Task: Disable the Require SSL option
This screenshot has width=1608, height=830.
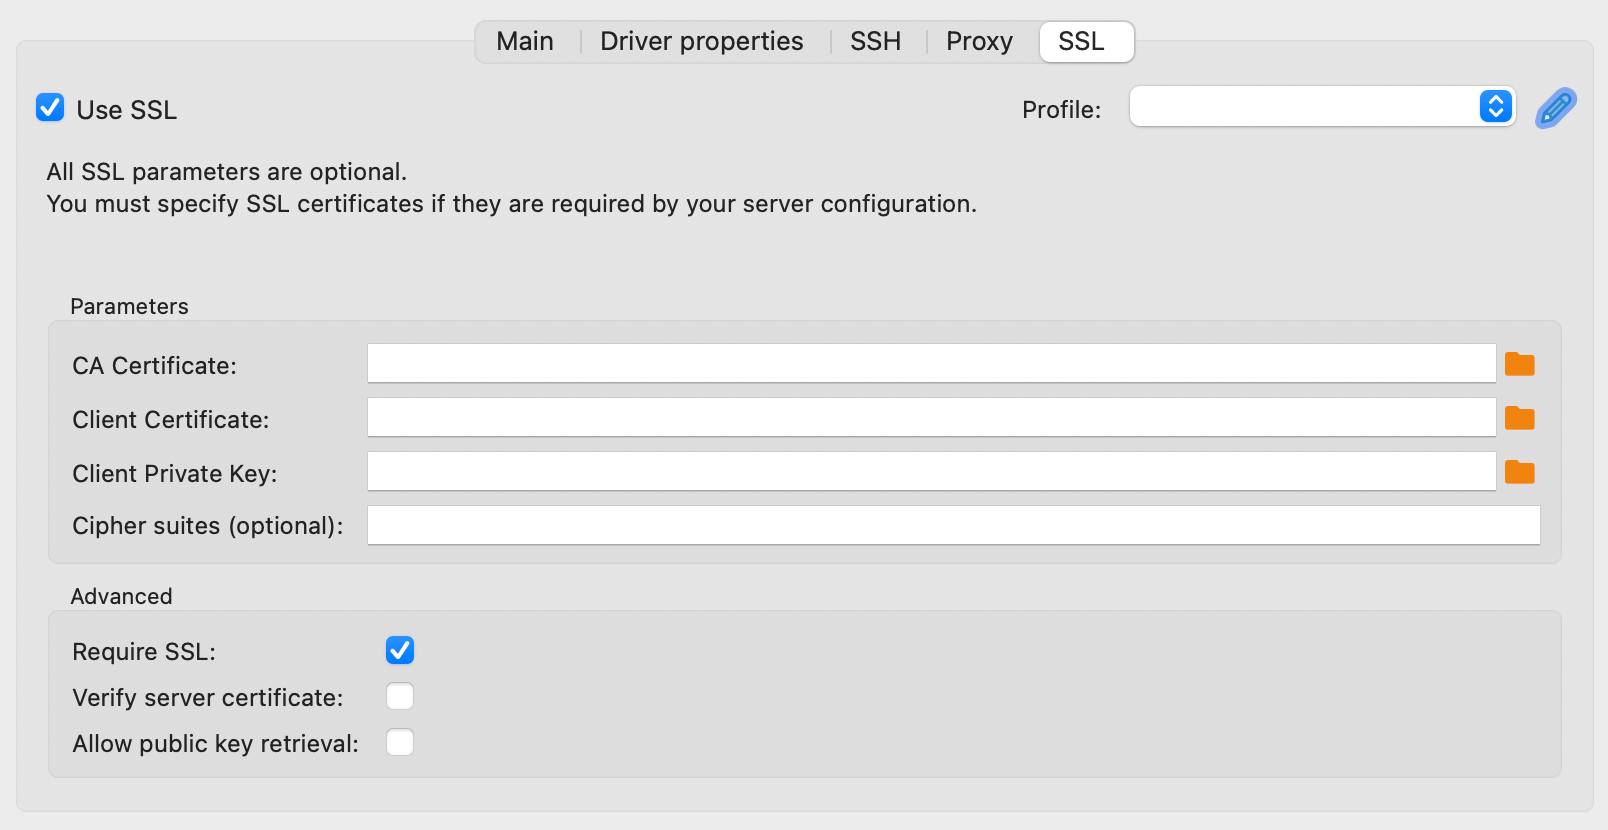Action: coord(399,650)
